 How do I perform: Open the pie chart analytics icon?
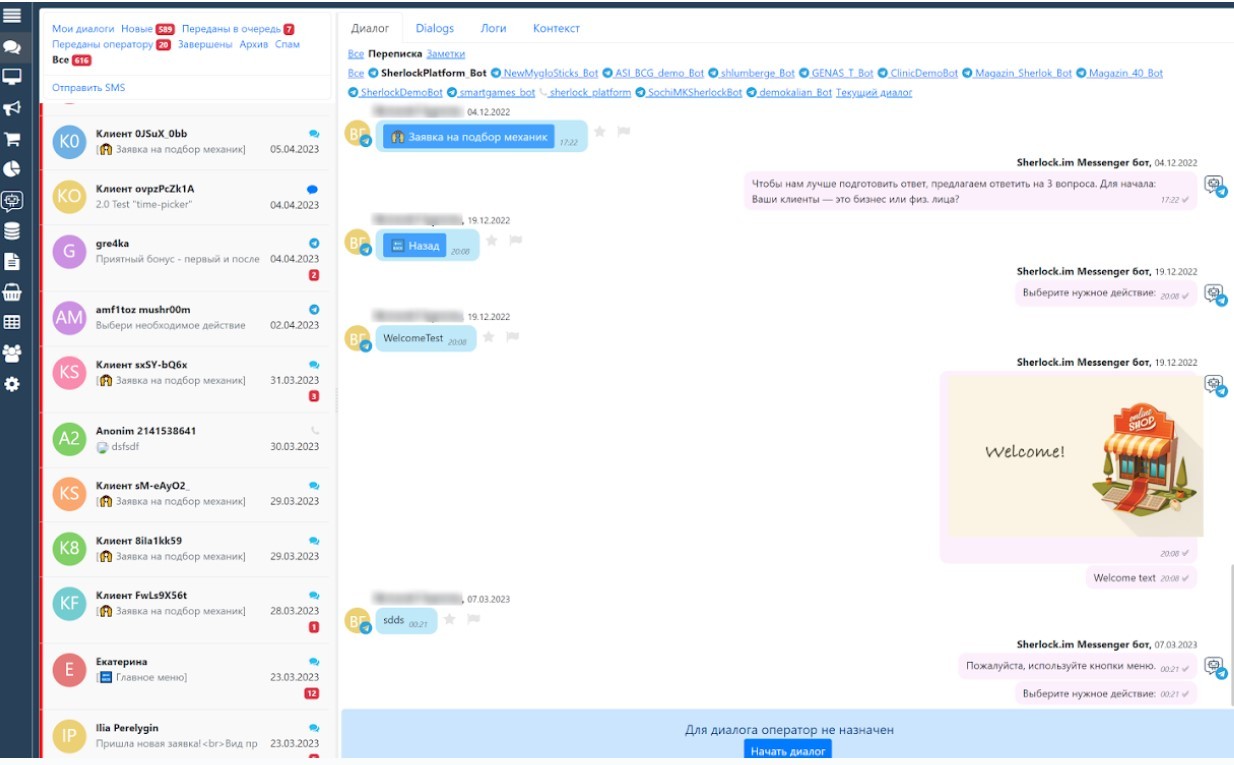click(x=13, y=169)
